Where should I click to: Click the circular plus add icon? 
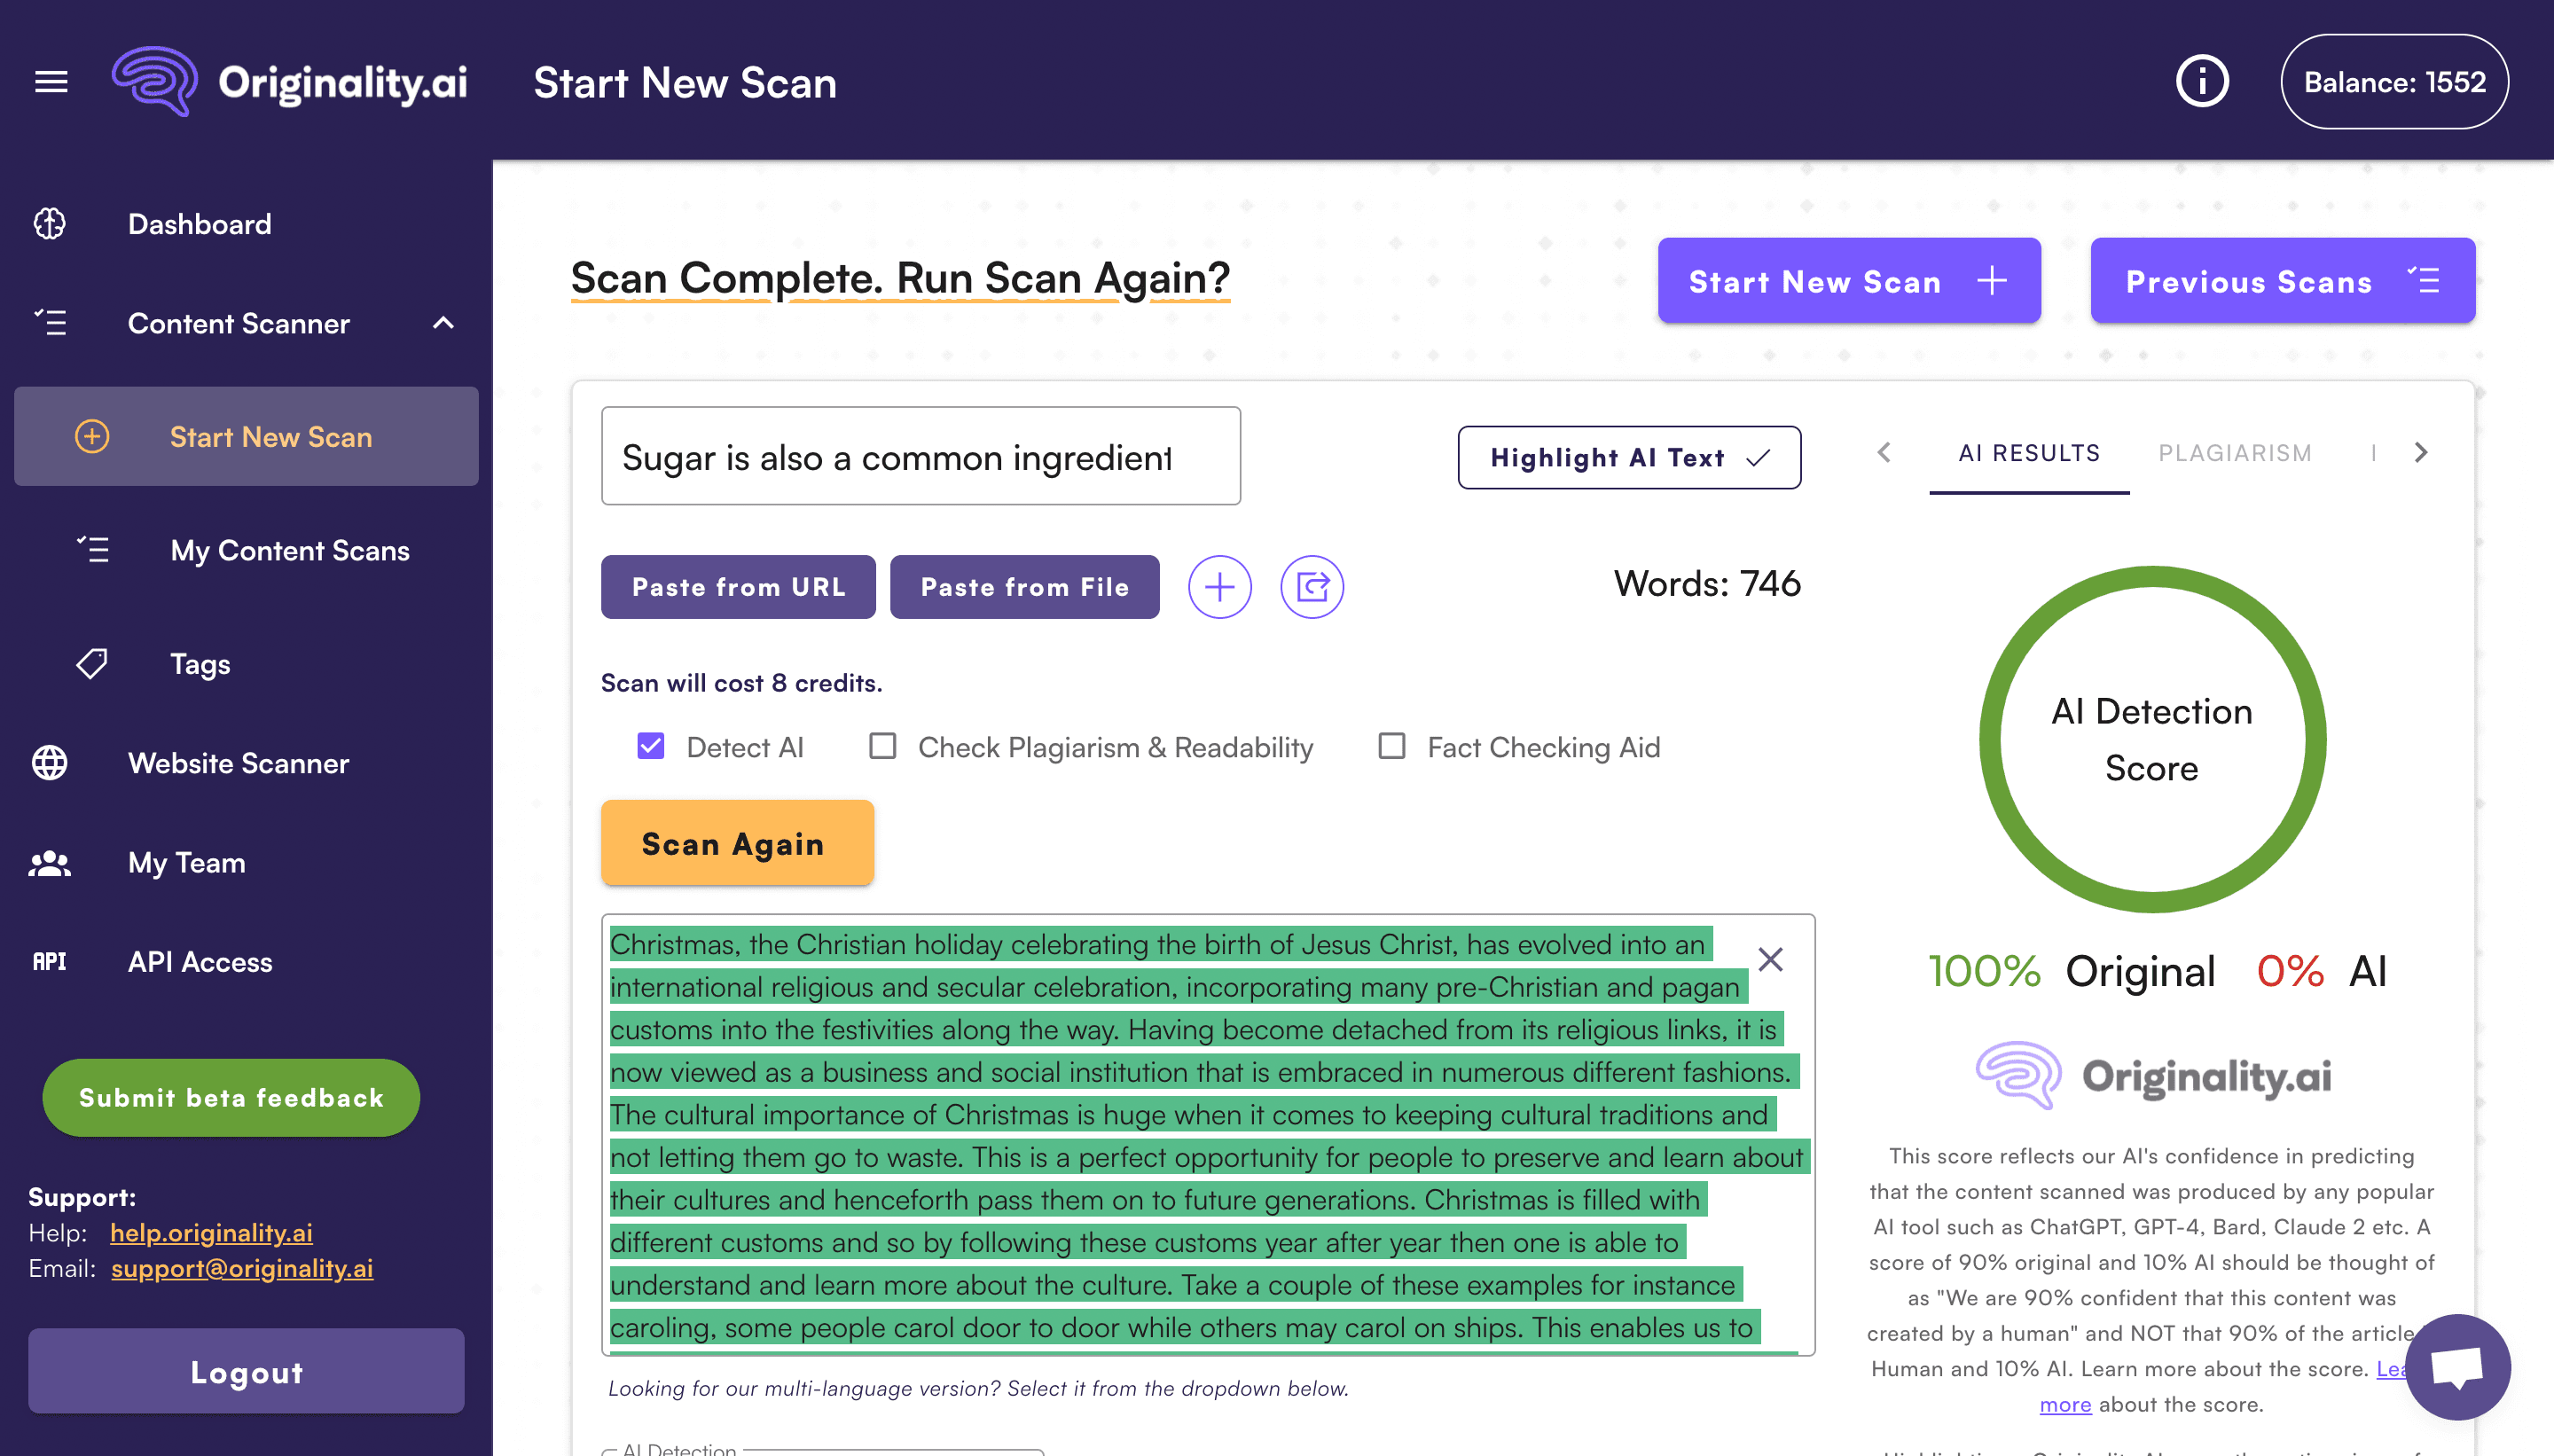pos(1219,587)
